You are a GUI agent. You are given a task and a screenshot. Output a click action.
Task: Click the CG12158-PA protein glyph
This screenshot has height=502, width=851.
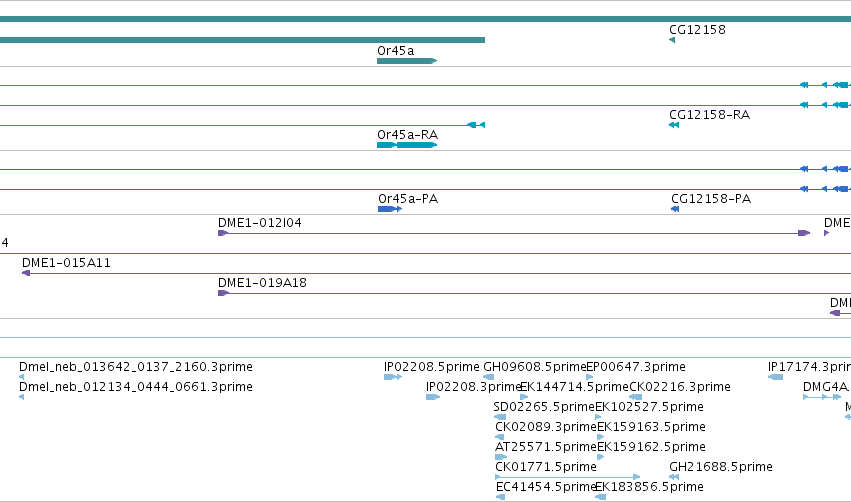675,209
